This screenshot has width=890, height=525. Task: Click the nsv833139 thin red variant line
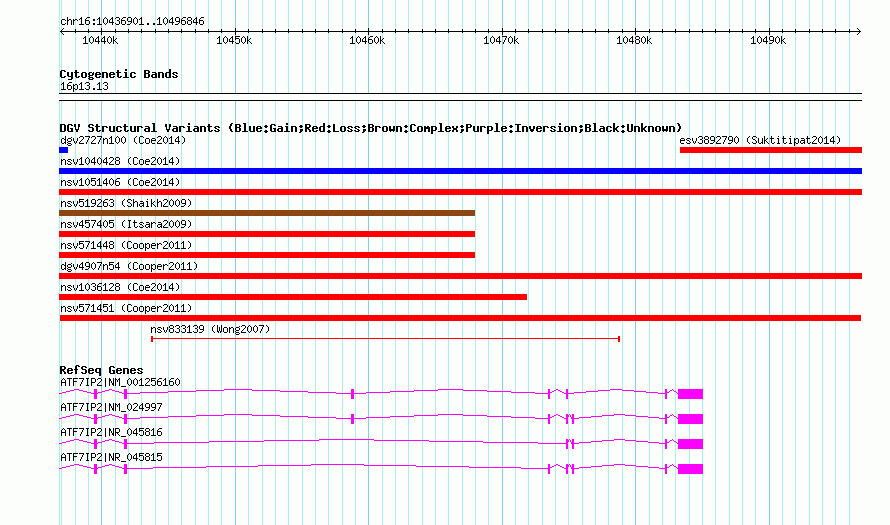pos(385,339)
